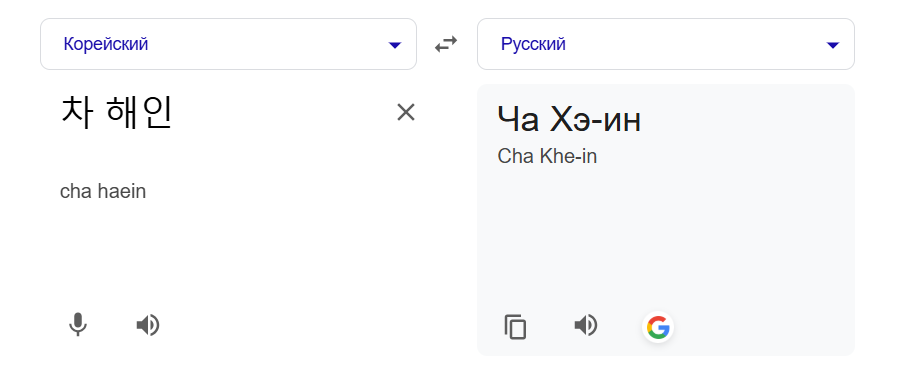
Task: Expand source language arrow next to Корейский
Action: pos(395,45)
